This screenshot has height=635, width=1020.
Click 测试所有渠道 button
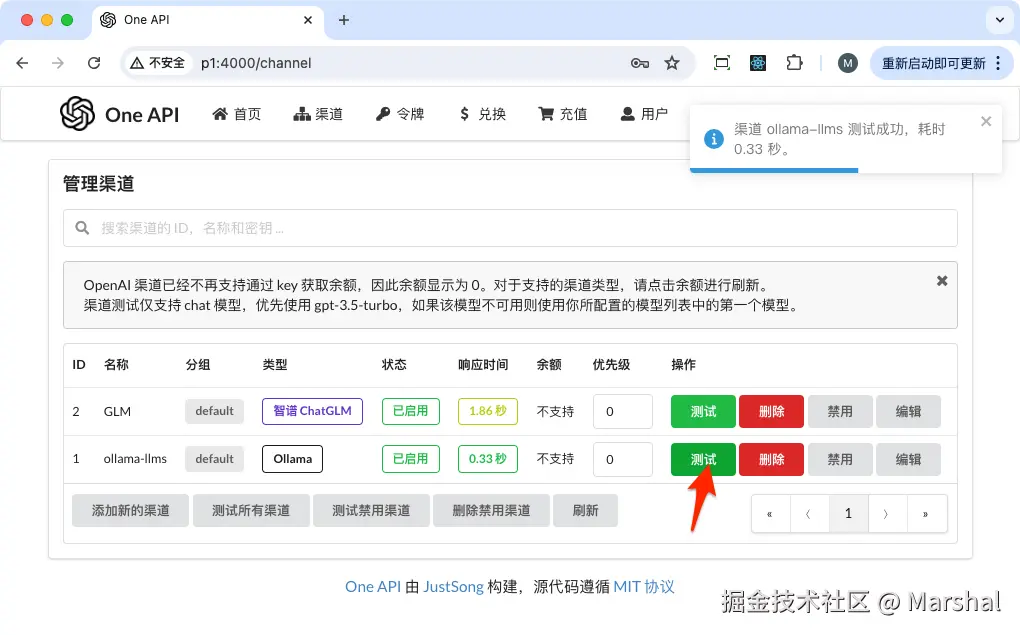coord(251,511)
